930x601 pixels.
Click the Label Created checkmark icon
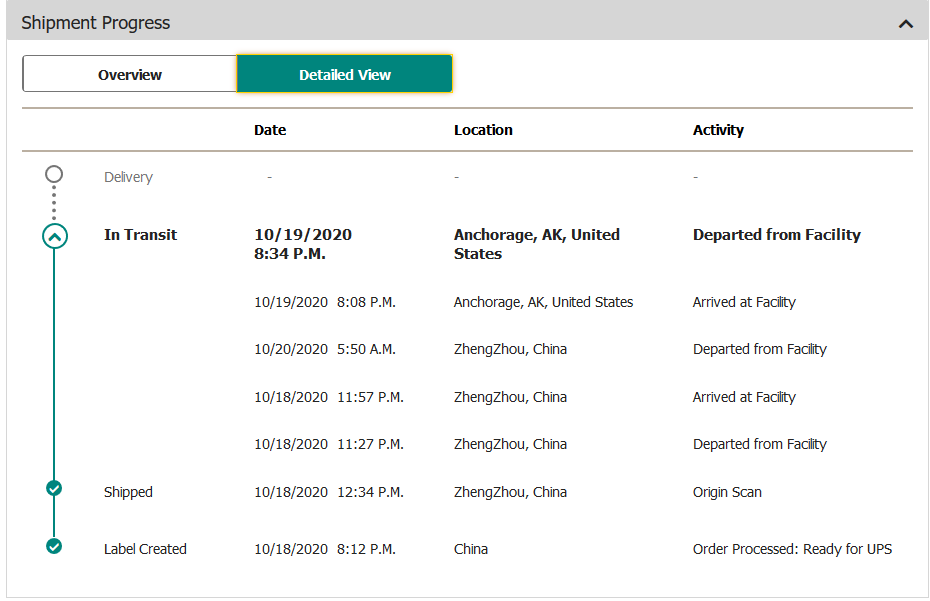coord(54,546)
